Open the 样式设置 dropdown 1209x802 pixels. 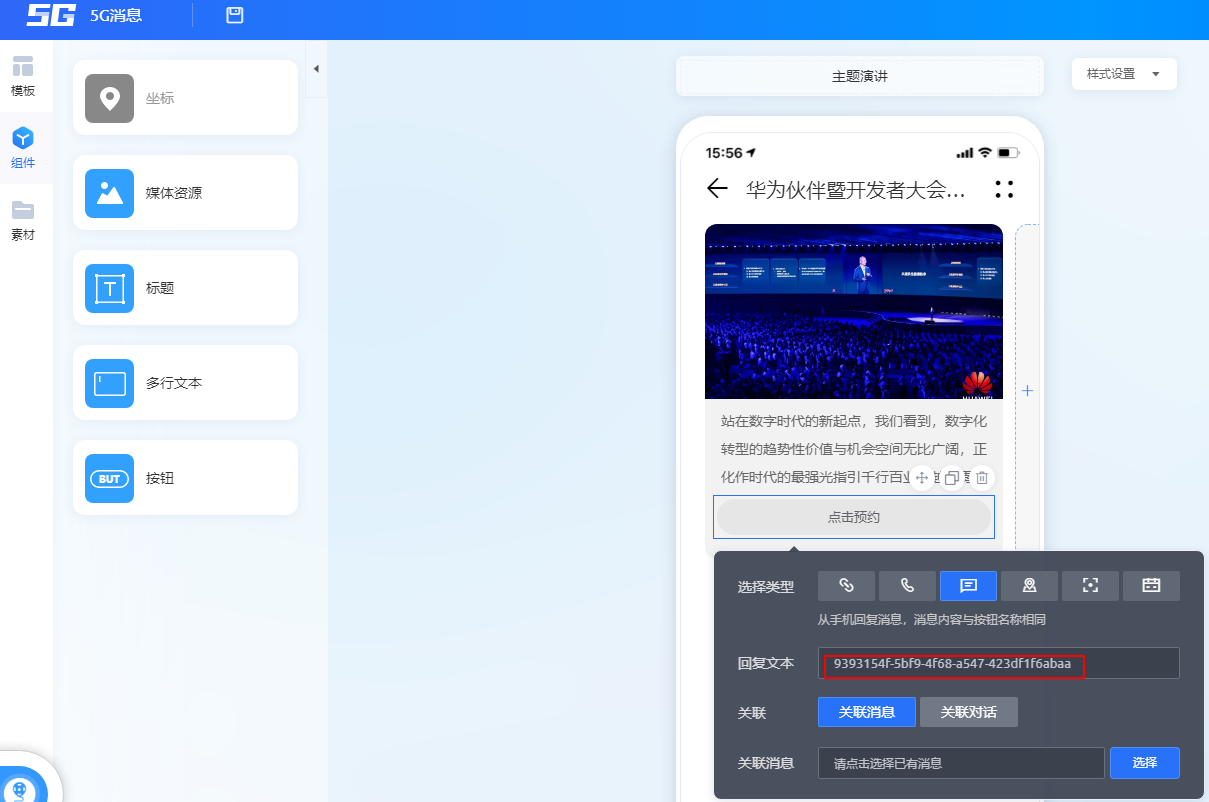click(1124, 74)
